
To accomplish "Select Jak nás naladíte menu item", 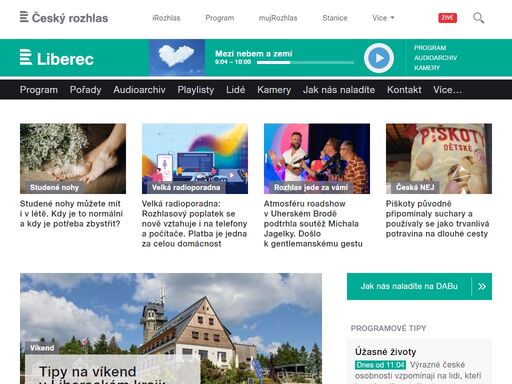I will (339, 90).
